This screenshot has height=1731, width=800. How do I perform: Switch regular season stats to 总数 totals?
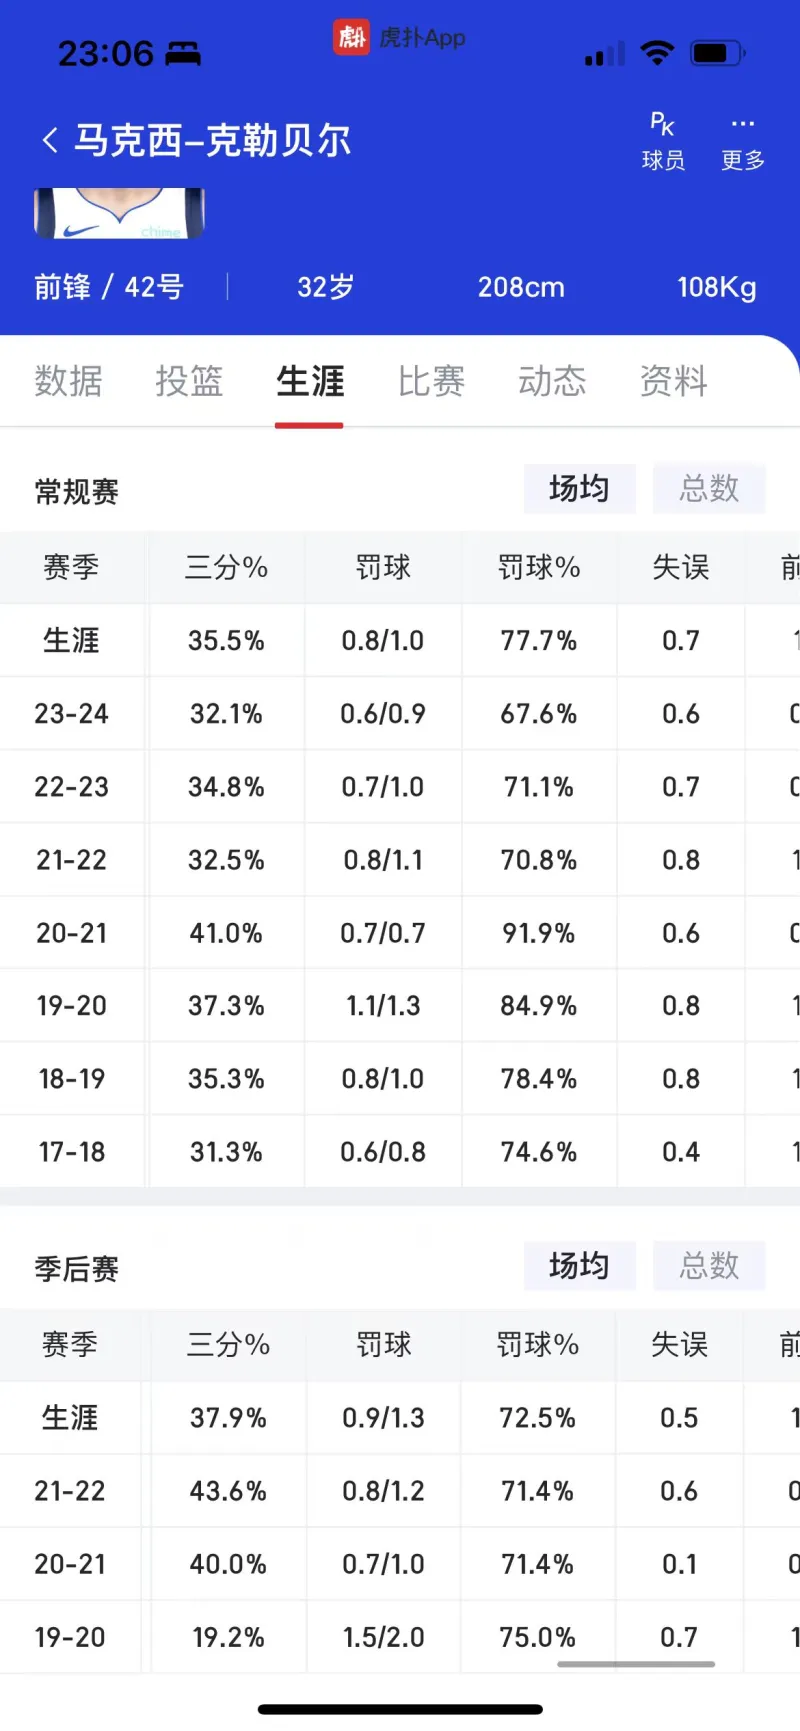pyautogui.click(x=708, y=489)
